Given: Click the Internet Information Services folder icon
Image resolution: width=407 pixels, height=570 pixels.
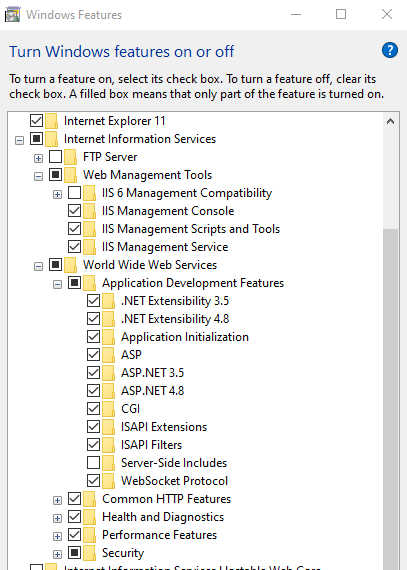Looking at the screenshot, I should point(52,139).
